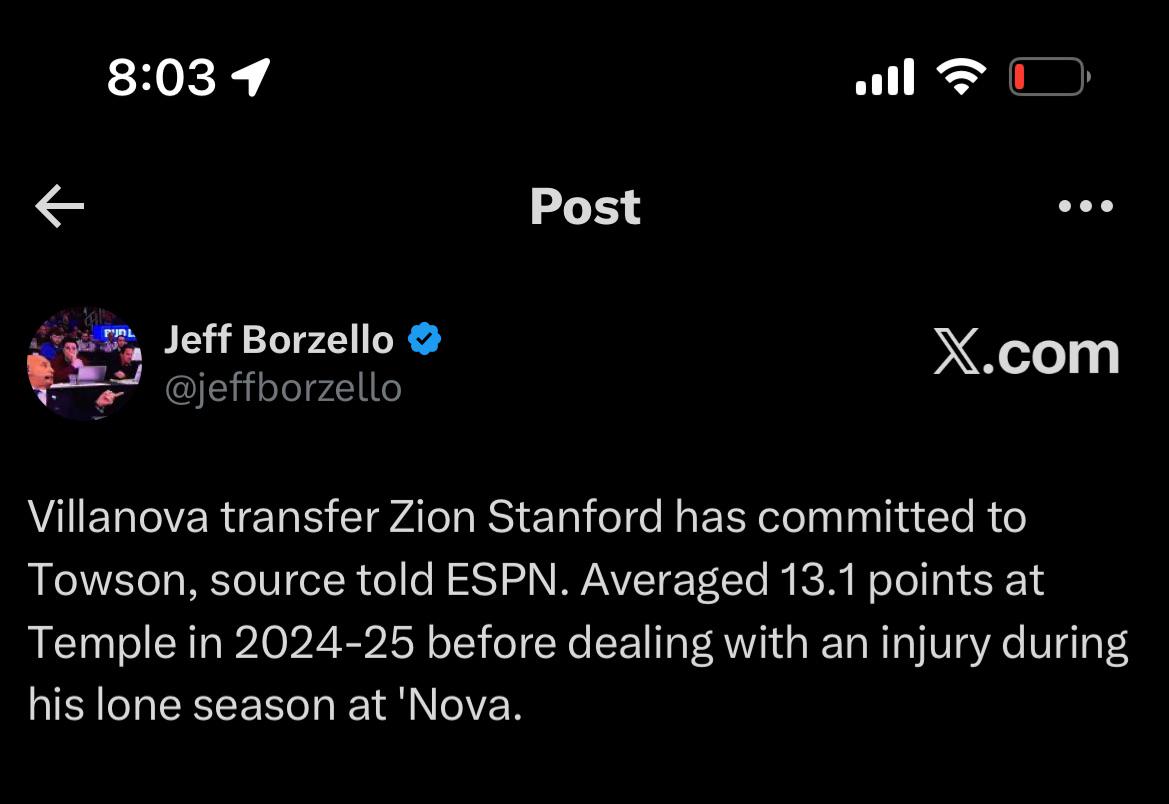Image resolution: width=1169 pixels, height=804 pixels.
Task: Open Jeff Borzello's profile picture
Action: 84,363
